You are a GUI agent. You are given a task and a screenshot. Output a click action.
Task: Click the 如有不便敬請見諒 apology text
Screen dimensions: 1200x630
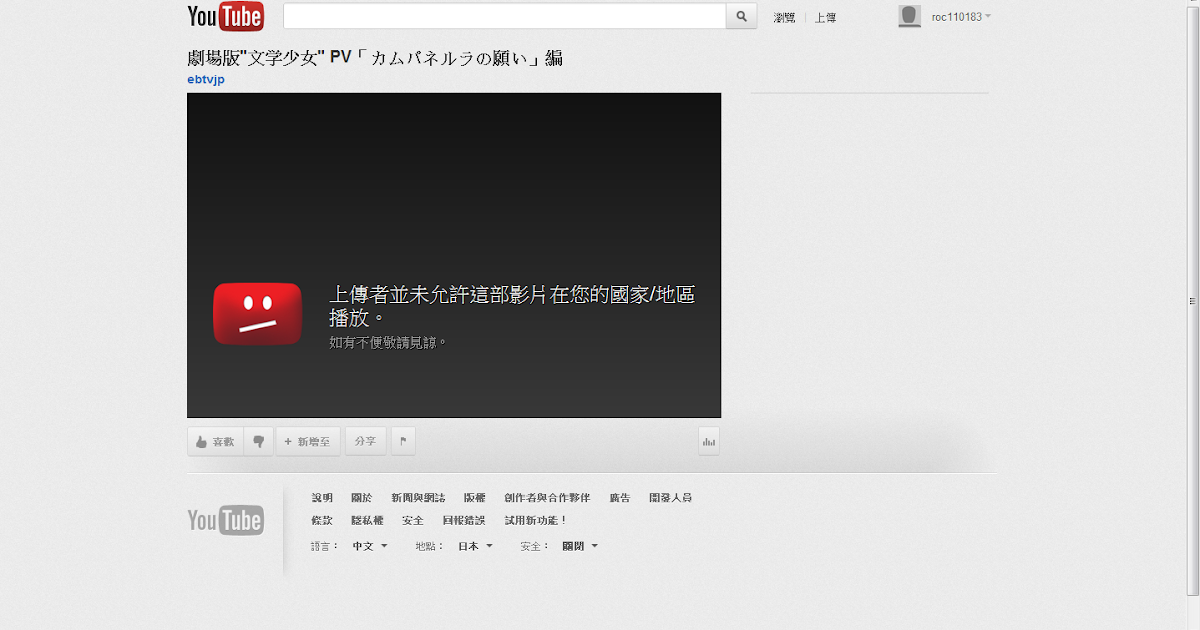coord(388,342)
